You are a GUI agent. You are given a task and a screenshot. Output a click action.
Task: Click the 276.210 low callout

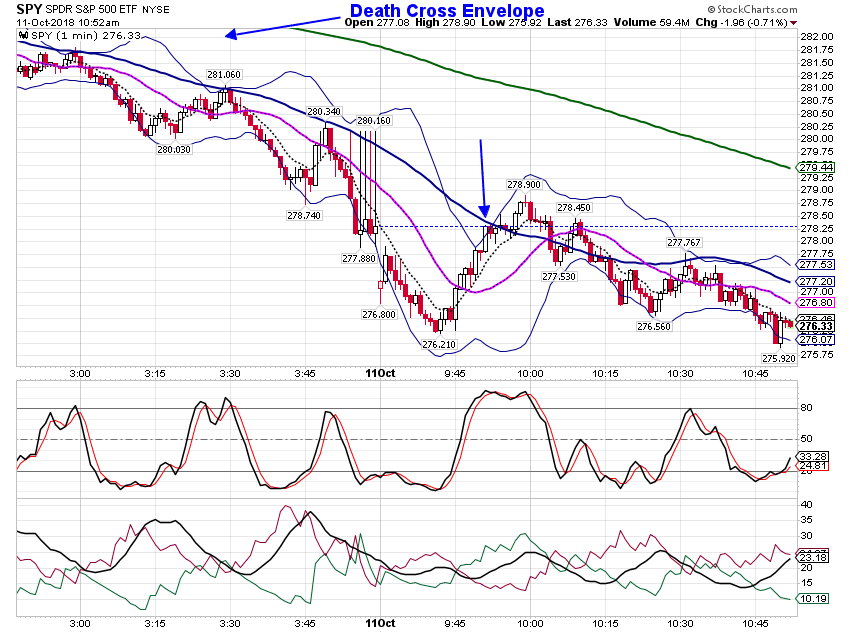439,344
